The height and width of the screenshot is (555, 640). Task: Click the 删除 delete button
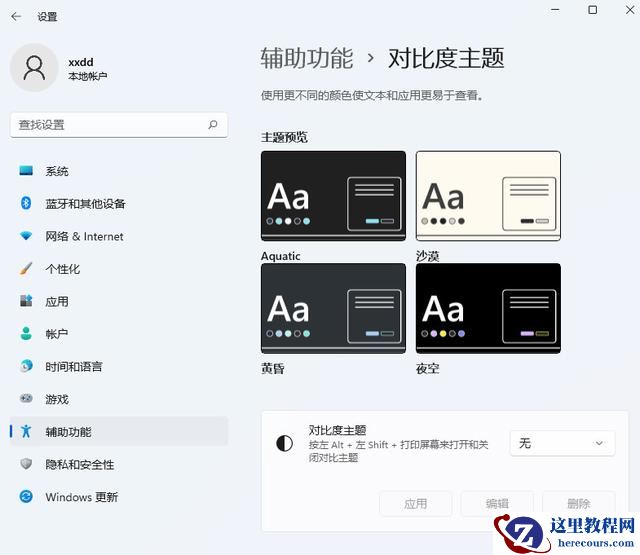[x=579, y=504]
